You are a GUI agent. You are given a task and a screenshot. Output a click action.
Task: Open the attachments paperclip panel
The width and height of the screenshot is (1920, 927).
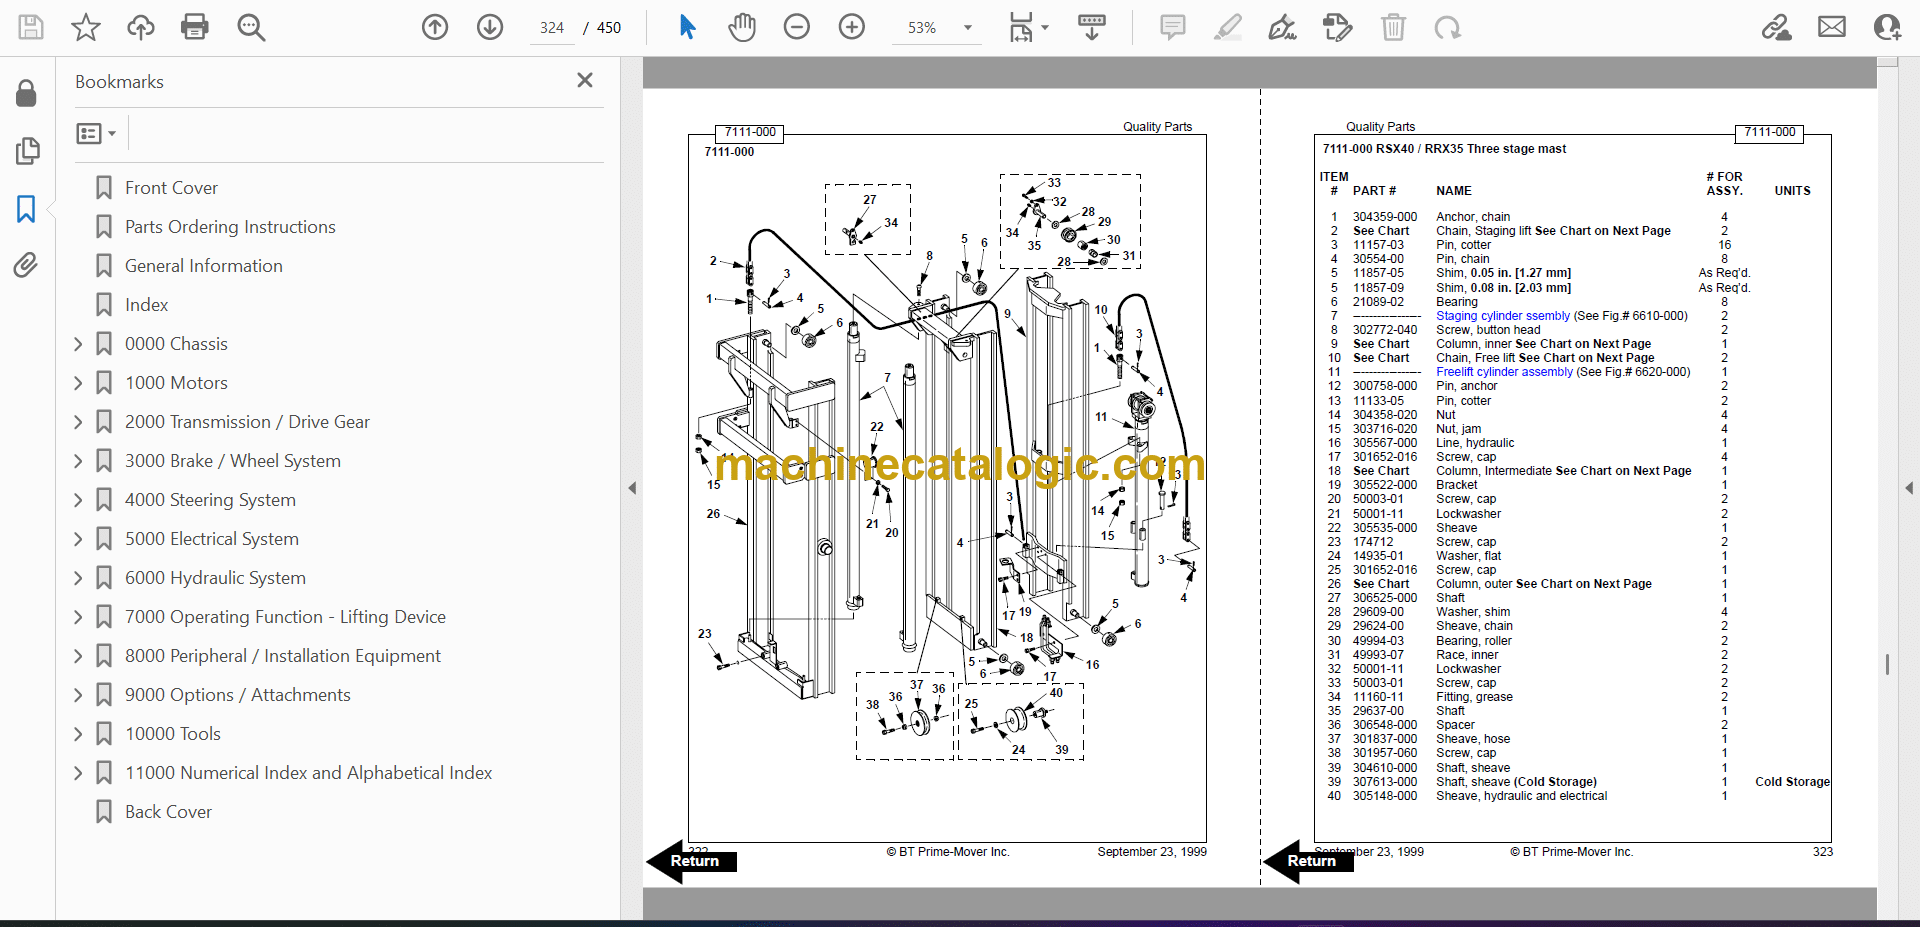26,265
